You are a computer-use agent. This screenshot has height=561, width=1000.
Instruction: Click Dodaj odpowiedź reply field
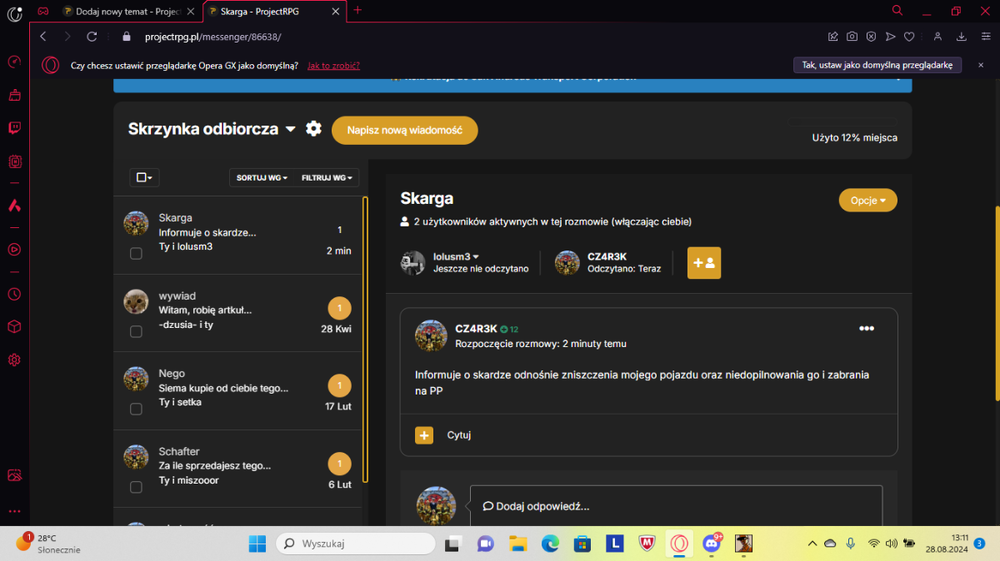coord(676,506)
